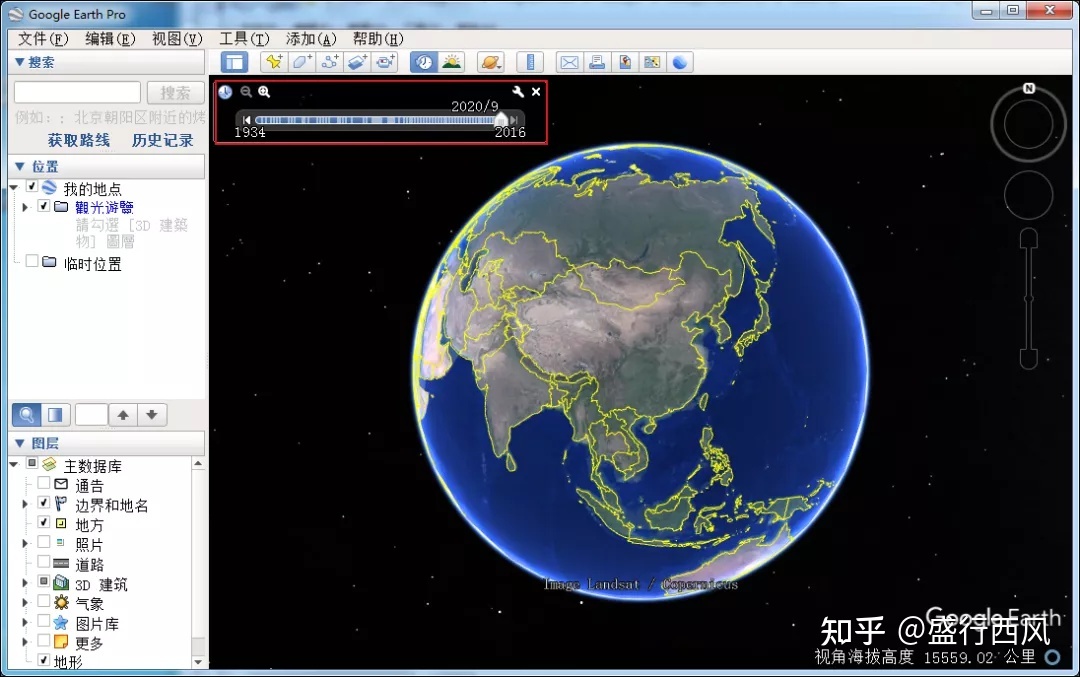The image size is (1080, 677).
Task: Add an image overlay from the toolbar
Action: (x=357, y=63)
